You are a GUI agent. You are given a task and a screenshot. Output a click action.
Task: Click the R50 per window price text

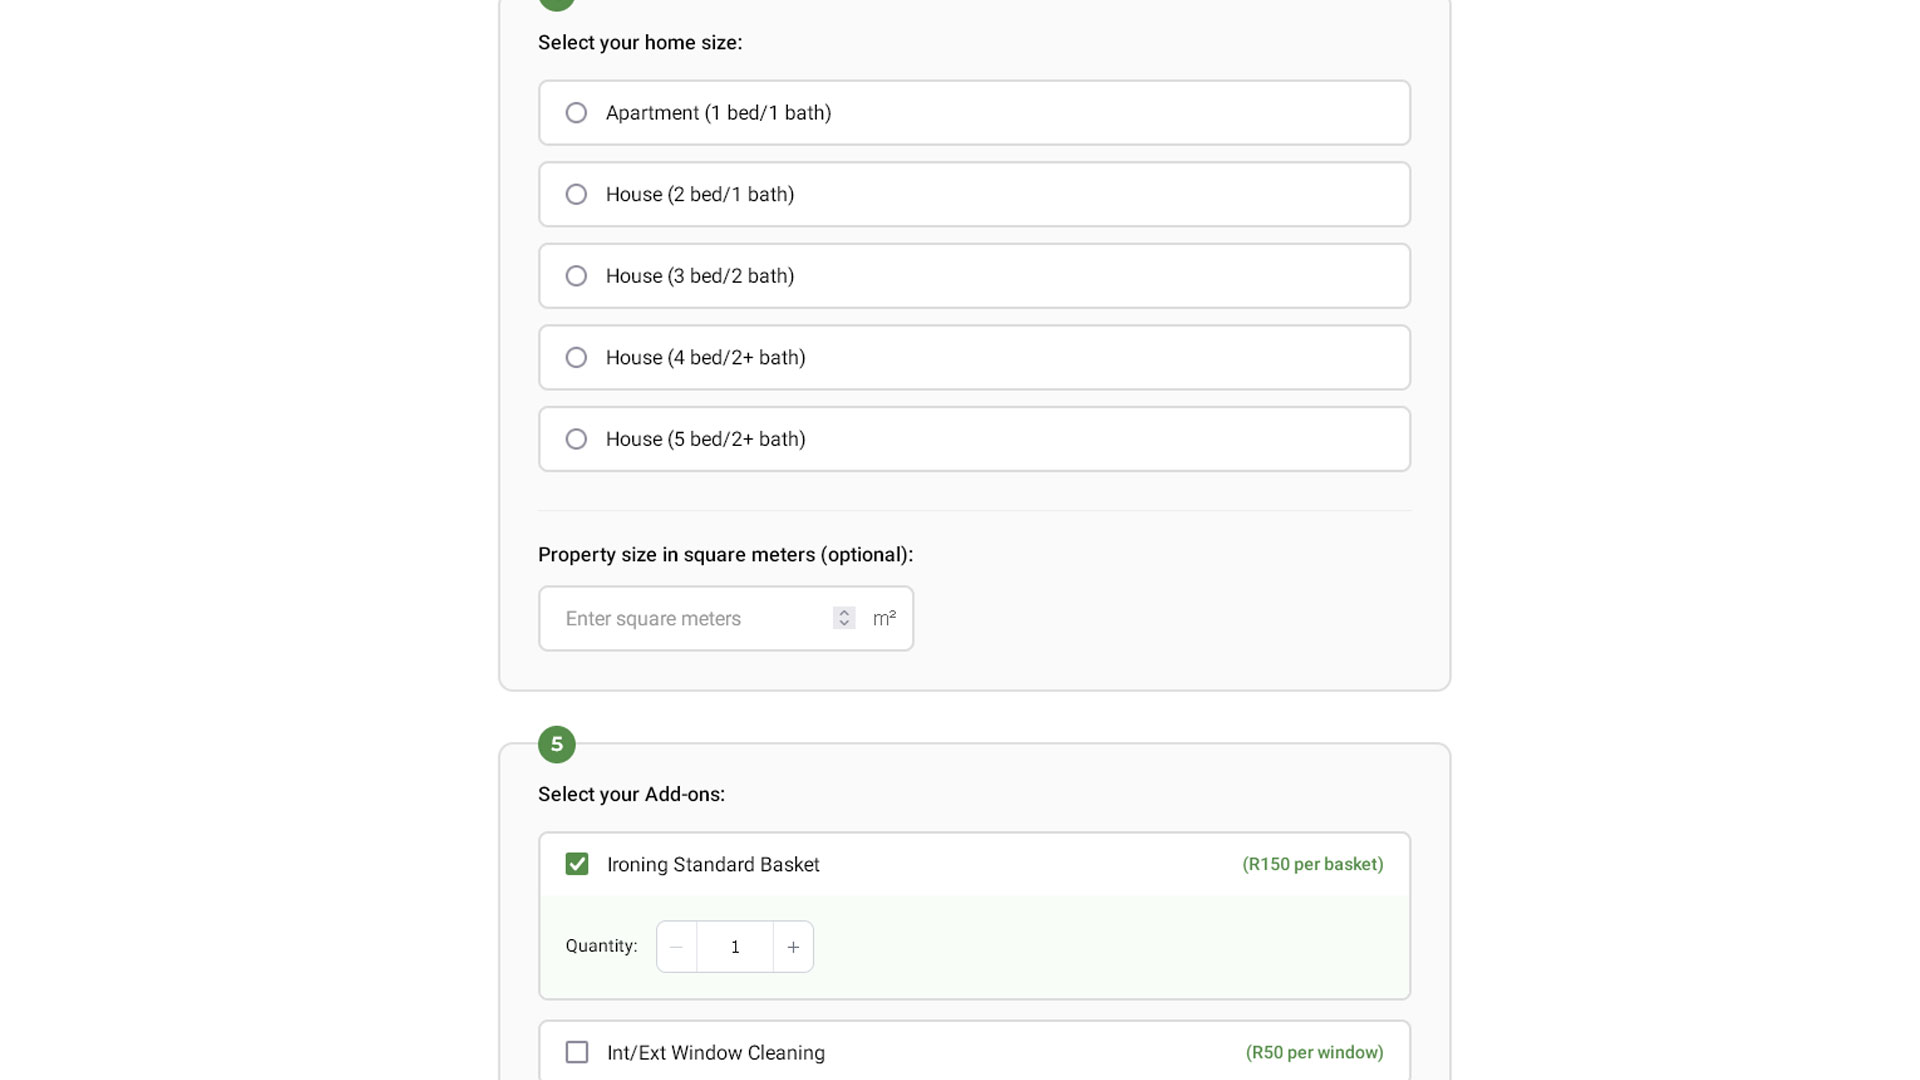[x=1314, y=1052]
